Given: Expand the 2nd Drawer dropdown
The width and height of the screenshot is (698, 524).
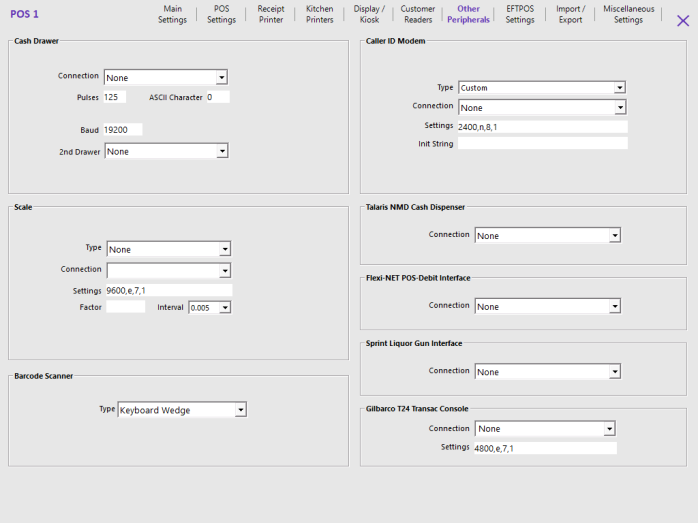Looking at the screenshot, I should point(166,151).
